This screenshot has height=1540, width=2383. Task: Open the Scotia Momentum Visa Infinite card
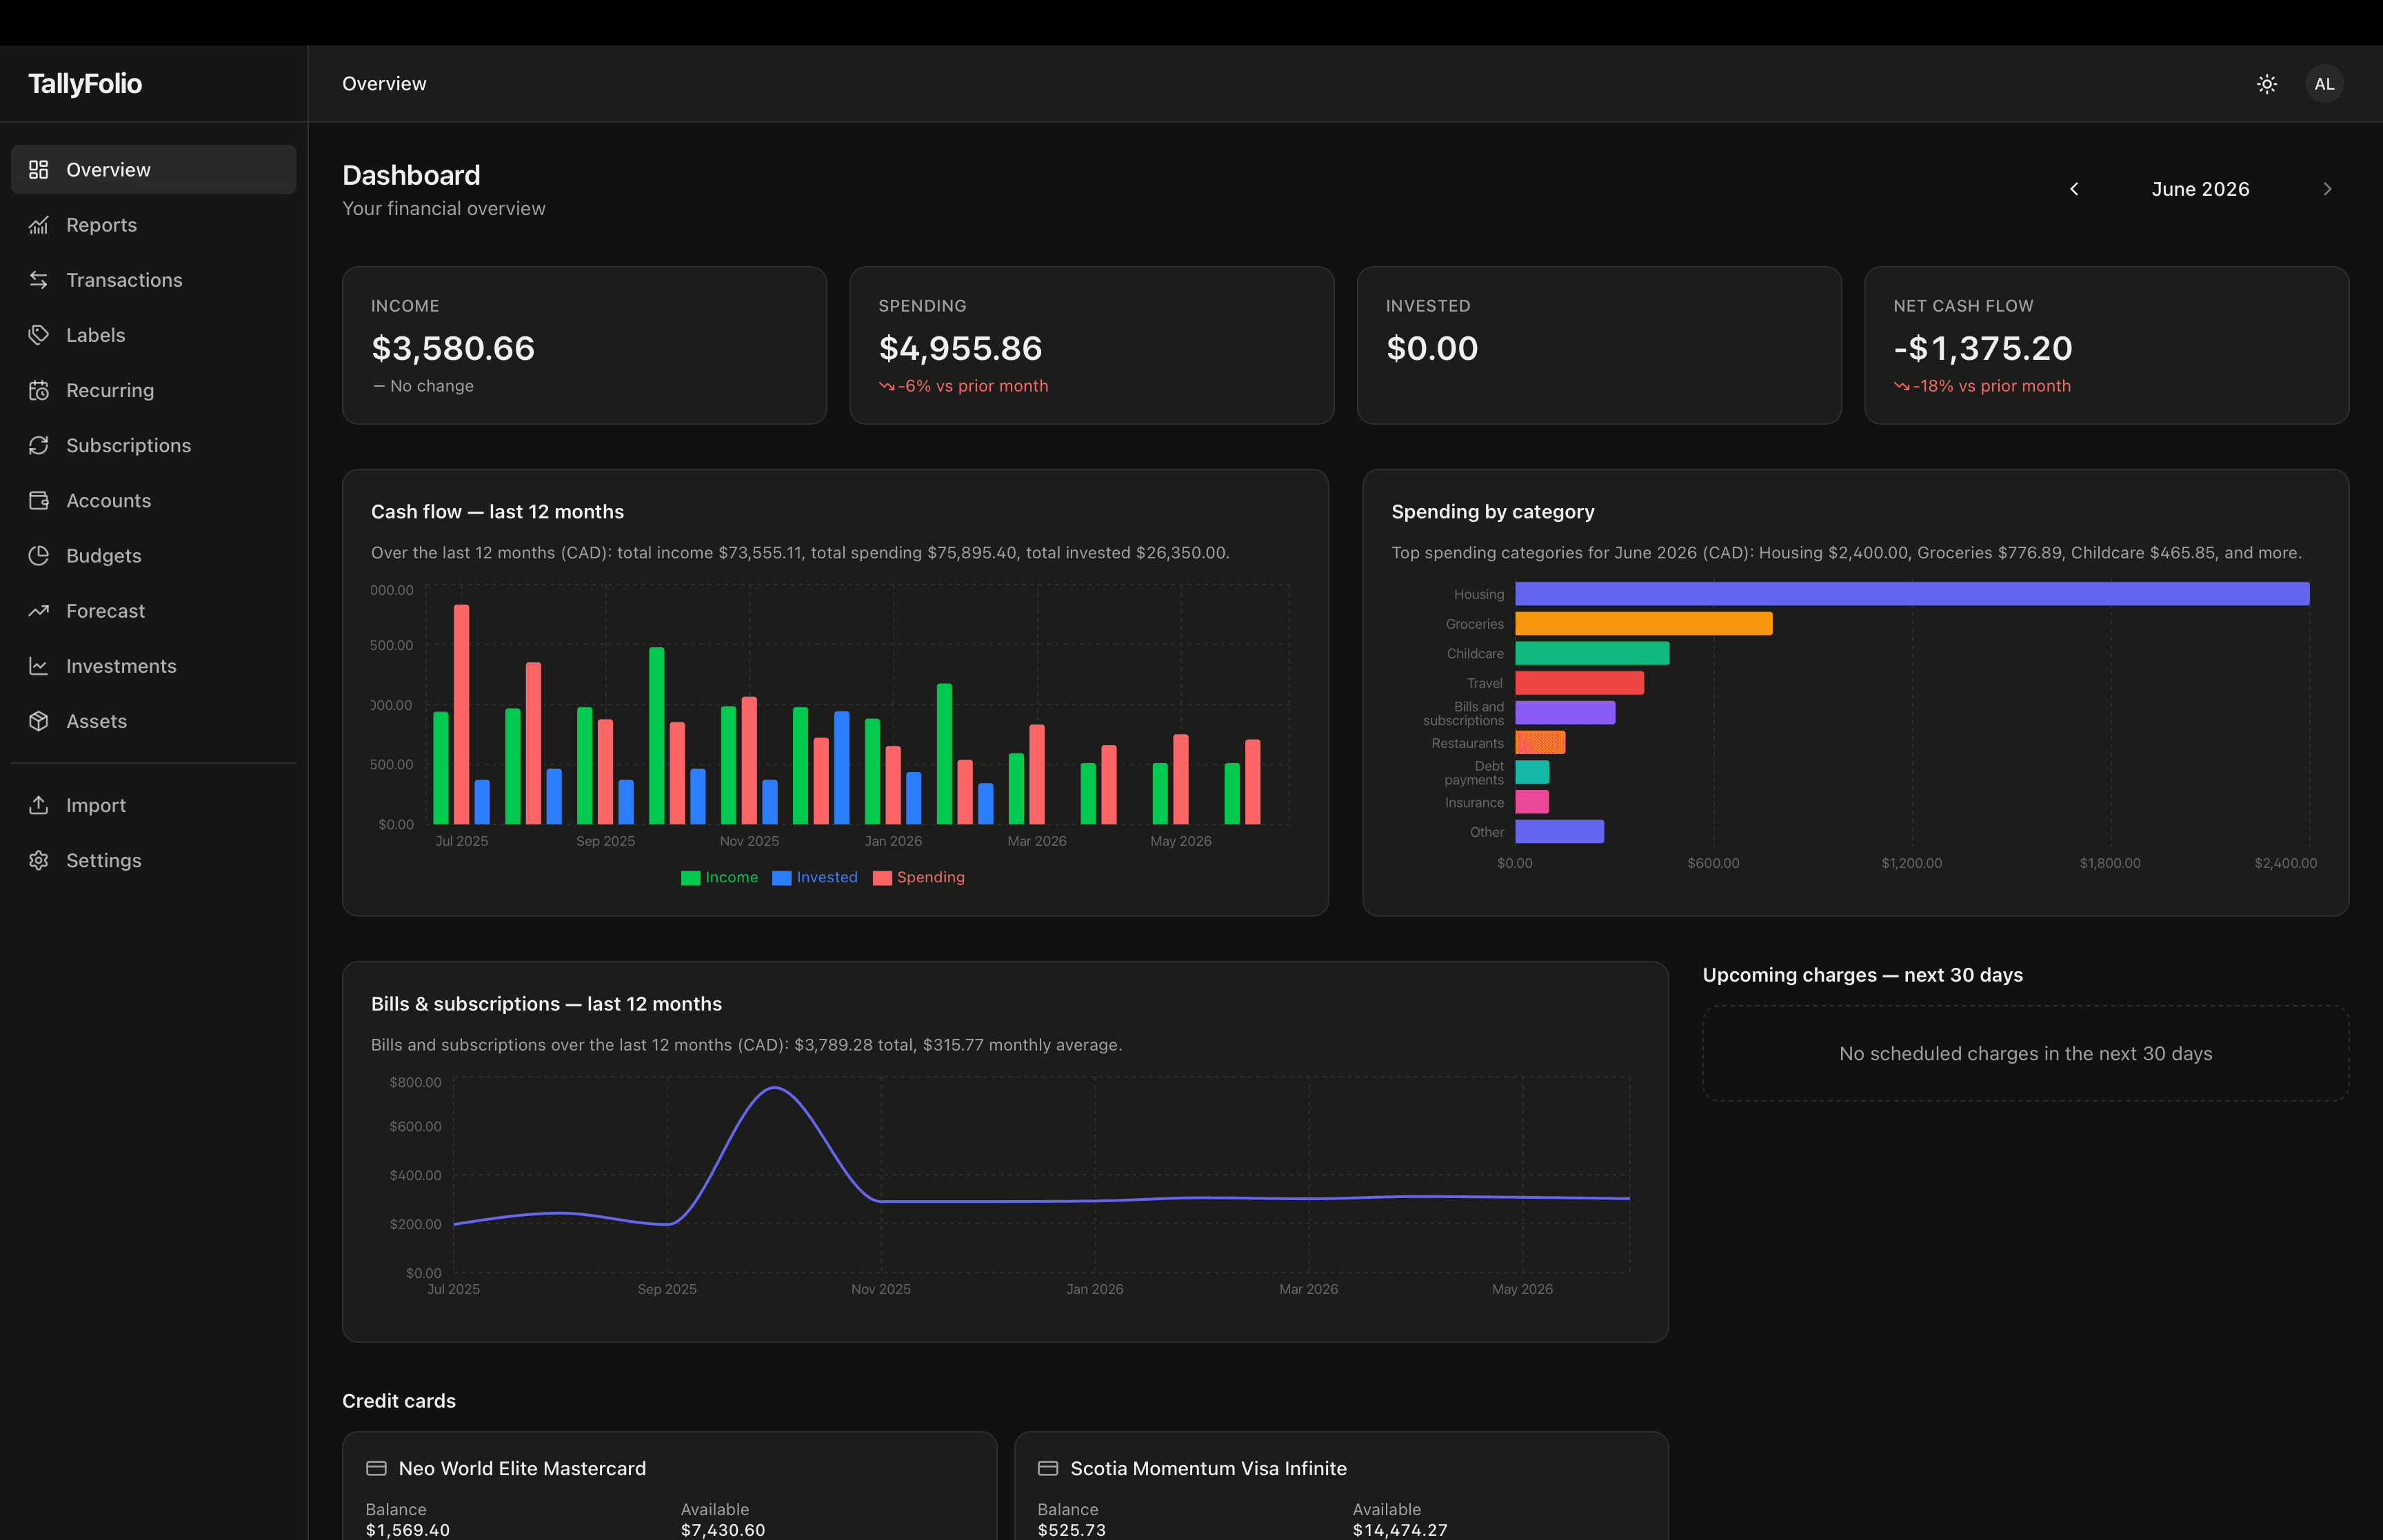pos(1341,1485)
